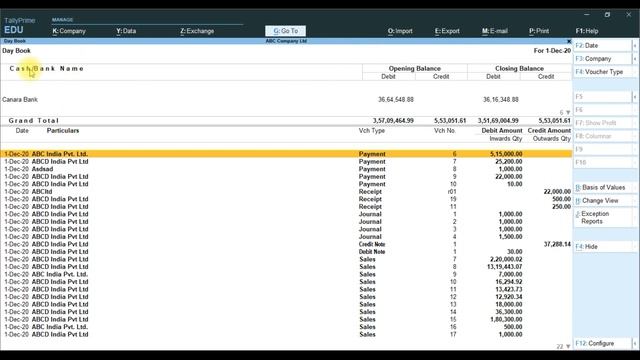Viewport: 640px width, 360px height.
Task: Minimize the TallyPrime window
Action: tap(587, 14)
